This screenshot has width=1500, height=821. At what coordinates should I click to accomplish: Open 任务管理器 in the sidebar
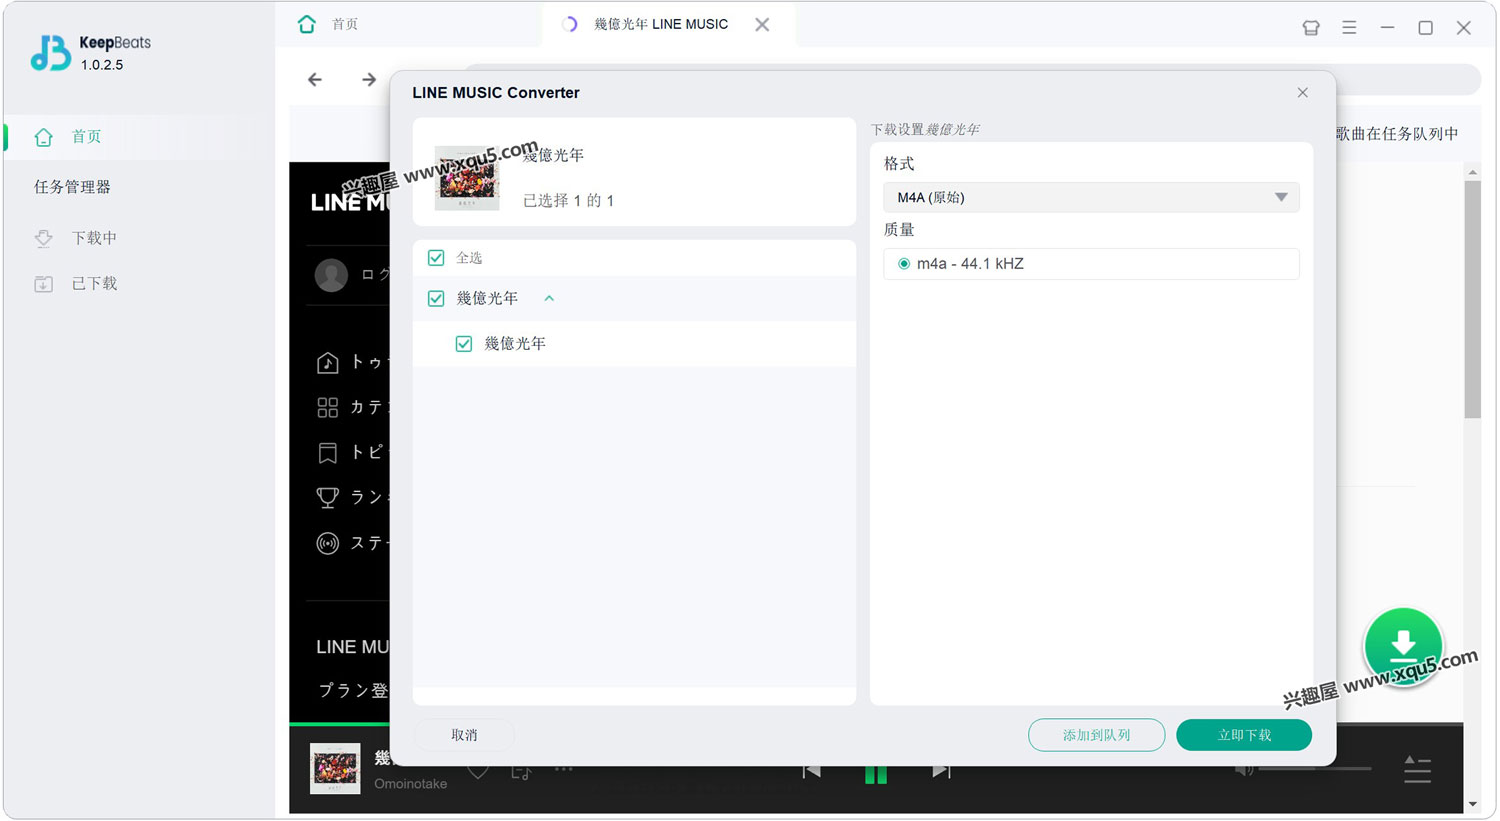tap(72, 187)
